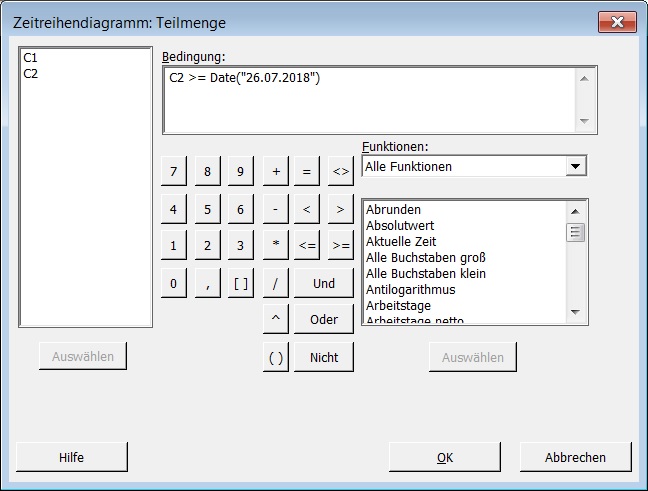Select Alle Buchstaben klein function
Image resolution: width=648 pixels, height=491 pixels.
click(x=426, y=274)
